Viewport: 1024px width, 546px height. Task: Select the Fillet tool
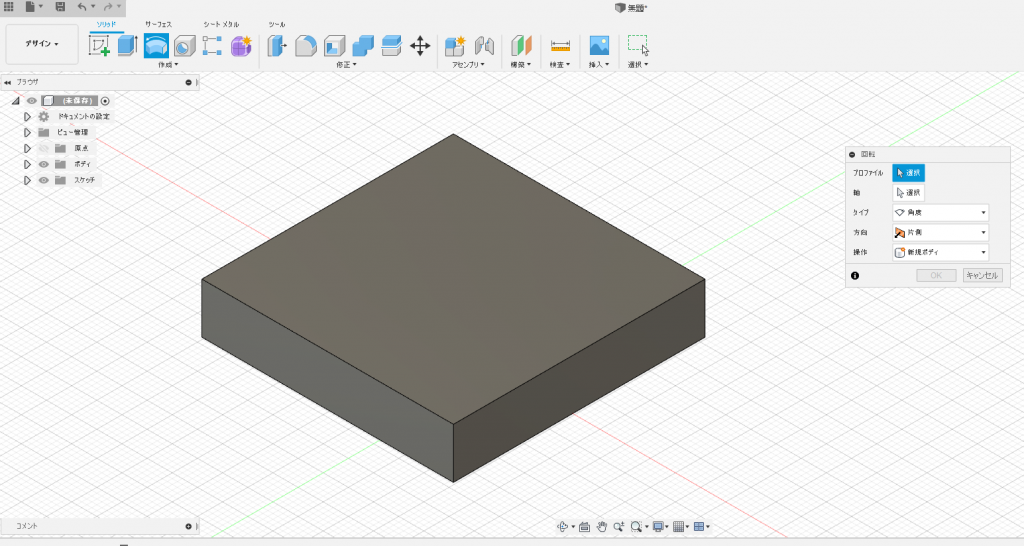coord(306,46)
